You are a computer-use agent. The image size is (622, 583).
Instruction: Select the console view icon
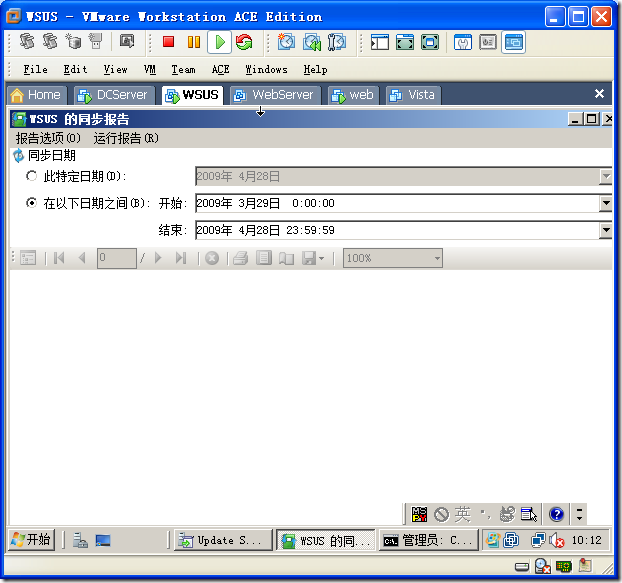[513, 42]
